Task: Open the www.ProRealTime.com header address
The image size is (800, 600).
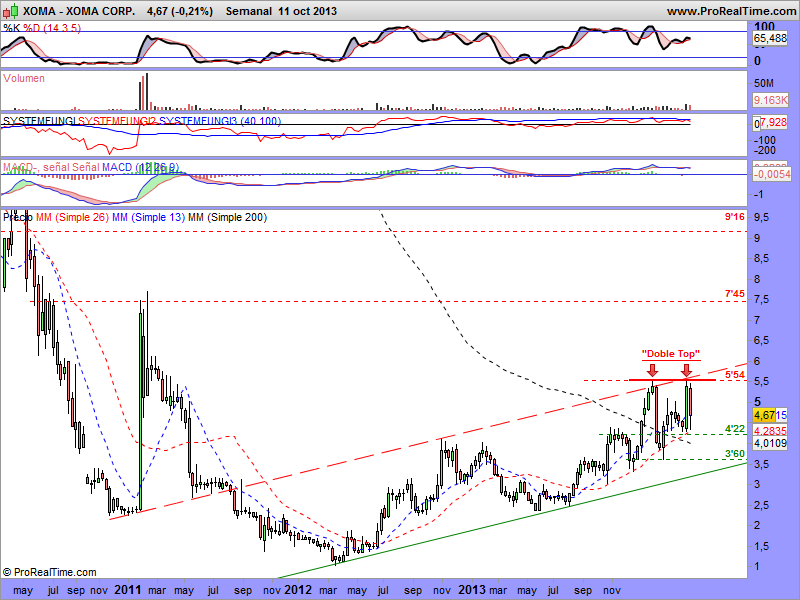Action: [x=731, y=11]
